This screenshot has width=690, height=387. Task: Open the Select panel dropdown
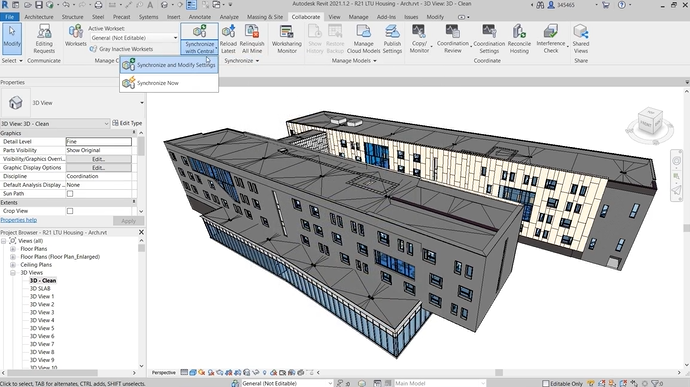point(12,61)
